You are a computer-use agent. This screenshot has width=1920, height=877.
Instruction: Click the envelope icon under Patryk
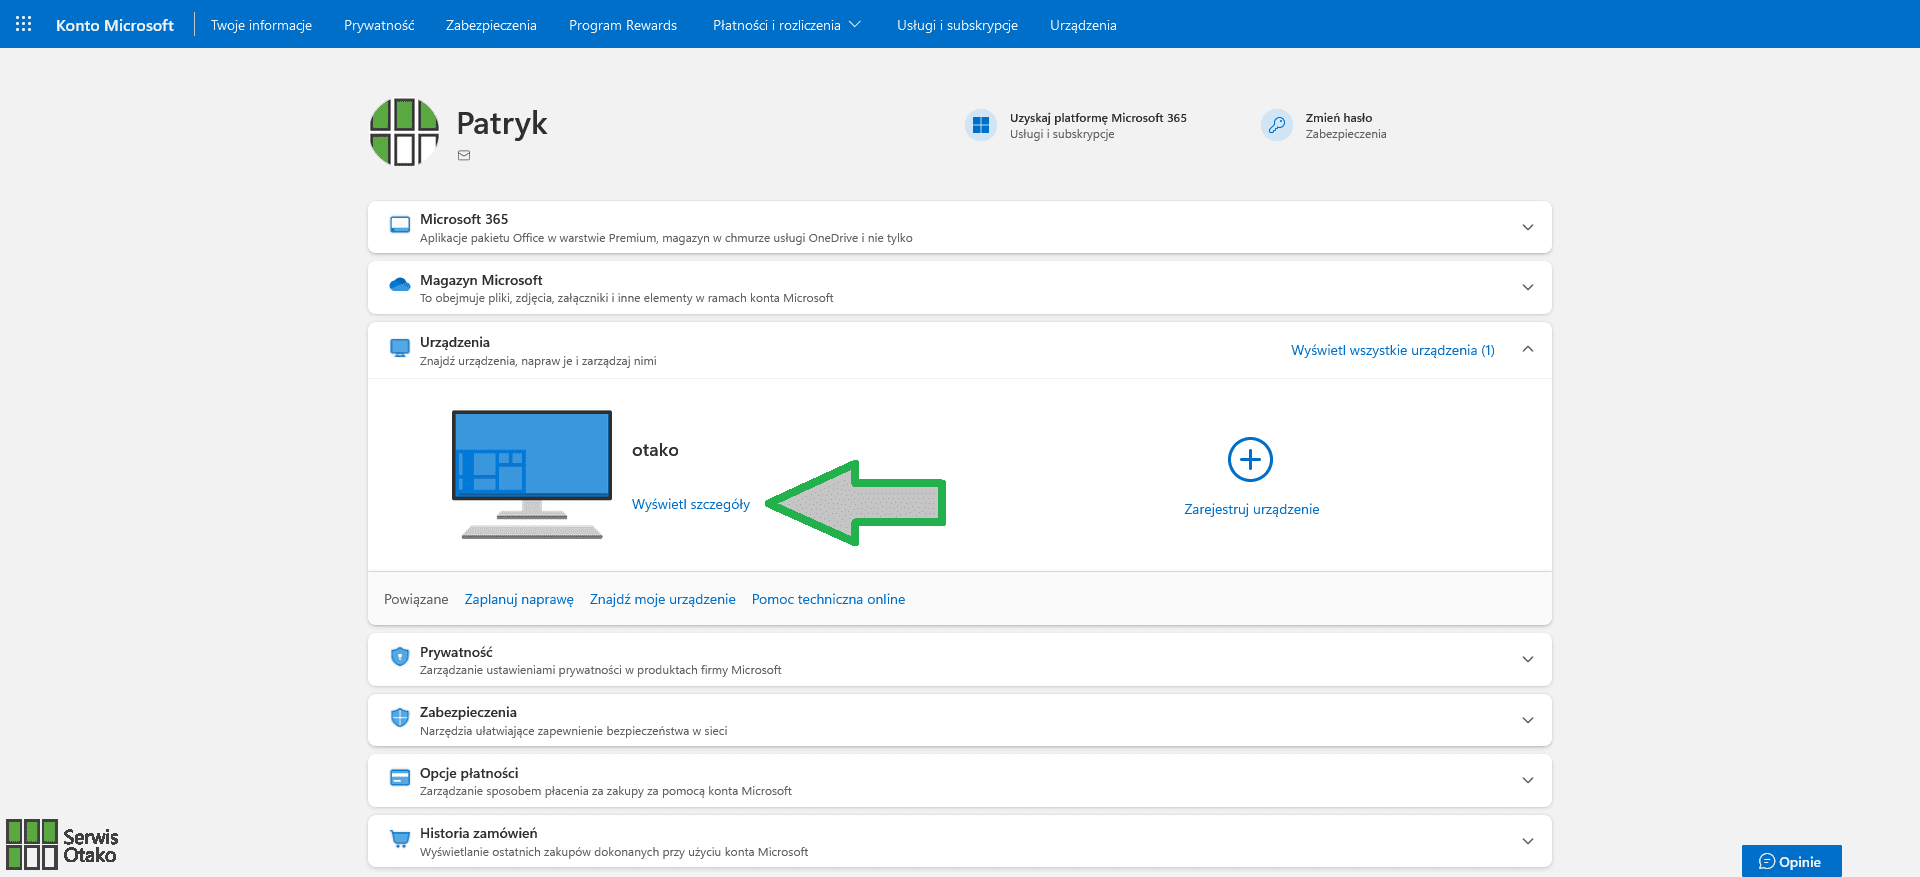(x=464, y=156)
